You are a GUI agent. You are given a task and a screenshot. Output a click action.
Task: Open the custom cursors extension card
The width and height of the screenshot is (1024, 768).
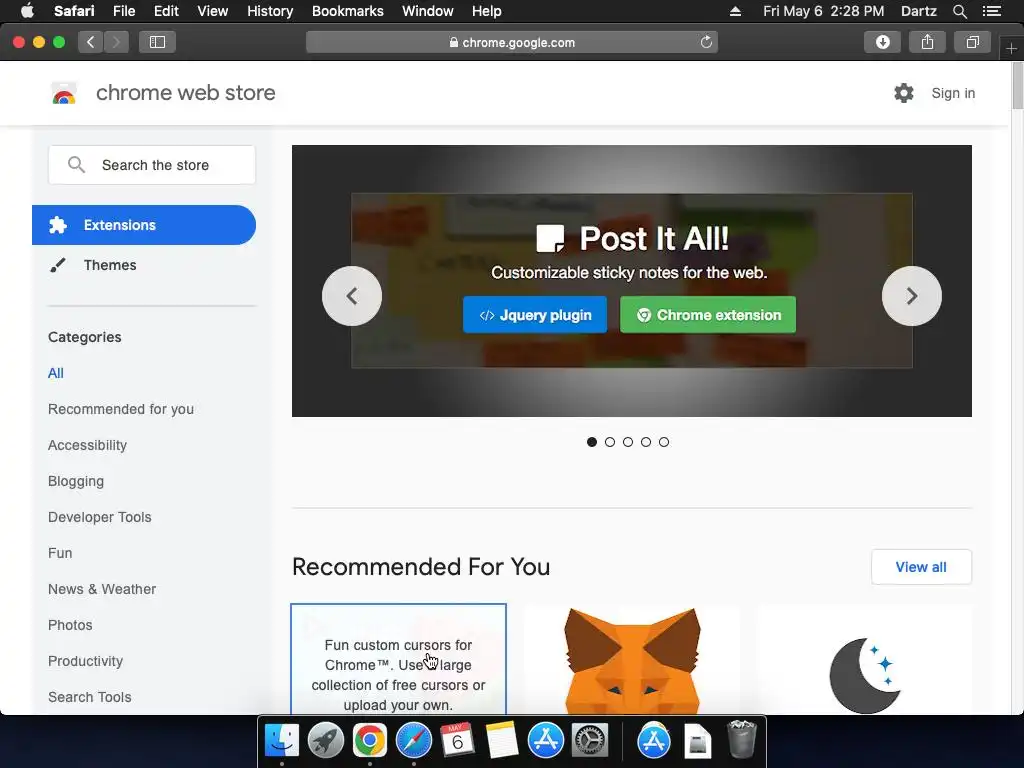398,659
